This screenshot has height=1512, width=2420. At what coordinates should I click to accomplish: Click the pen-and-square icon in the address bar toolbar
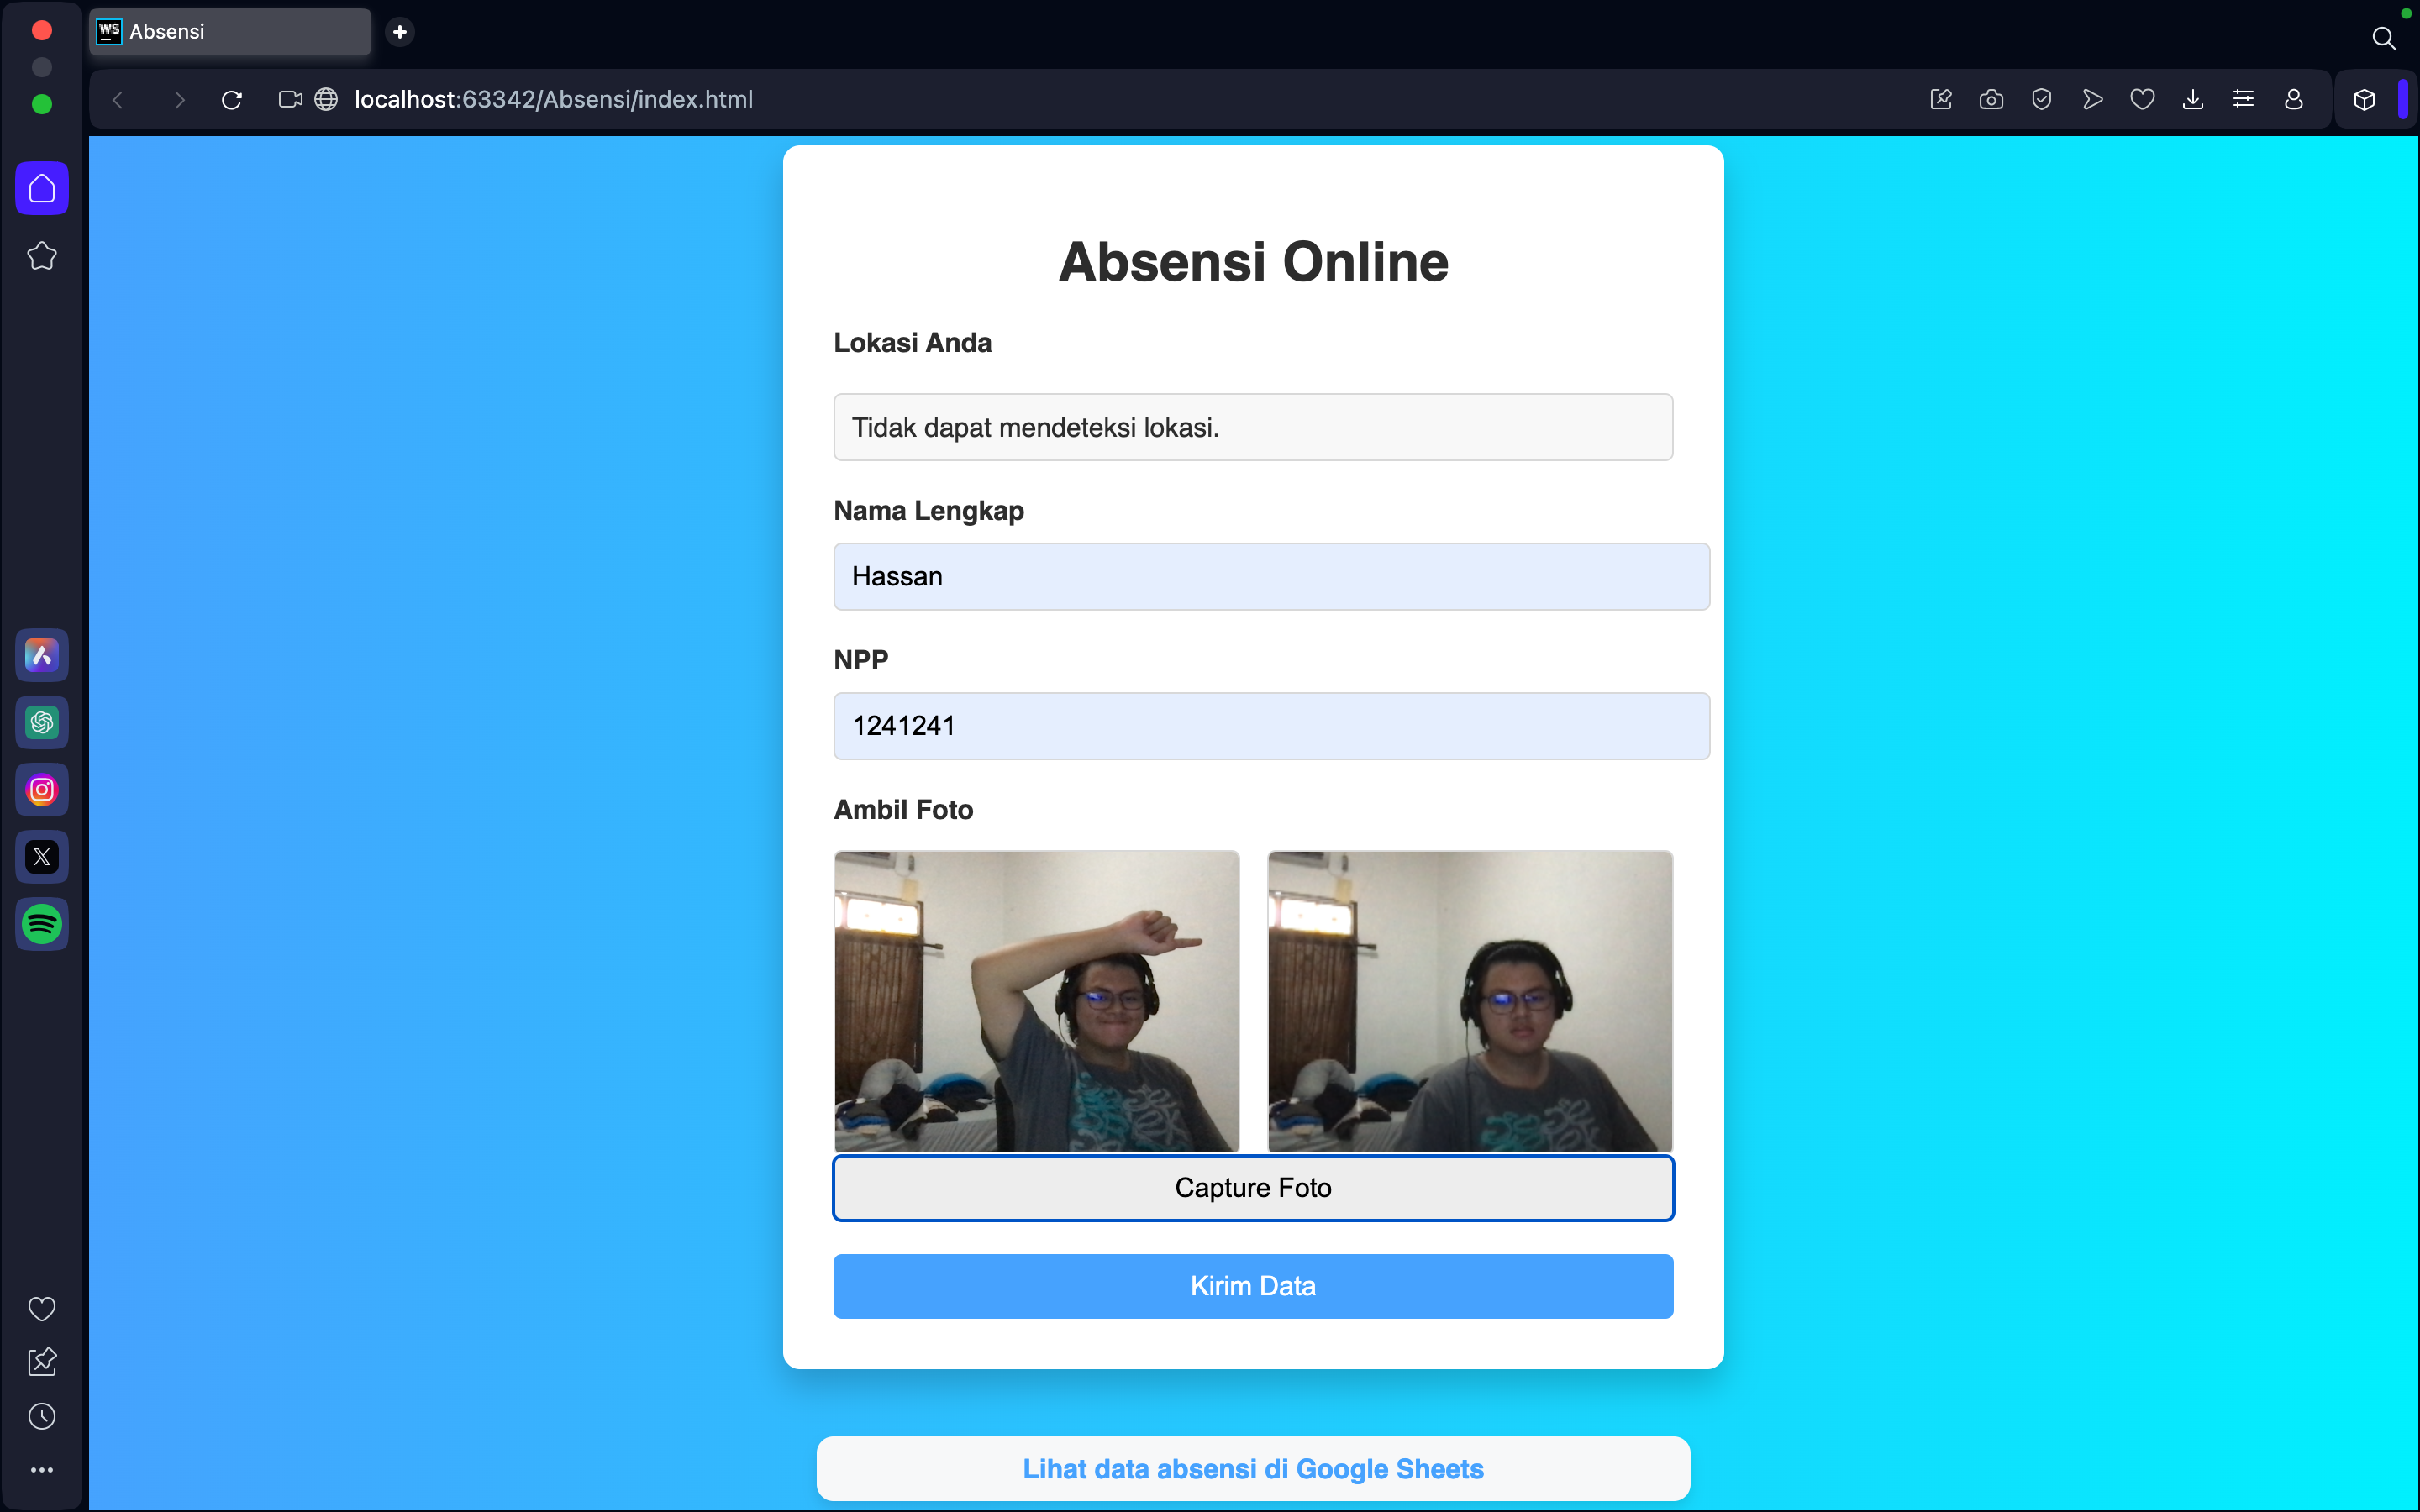1941,99
